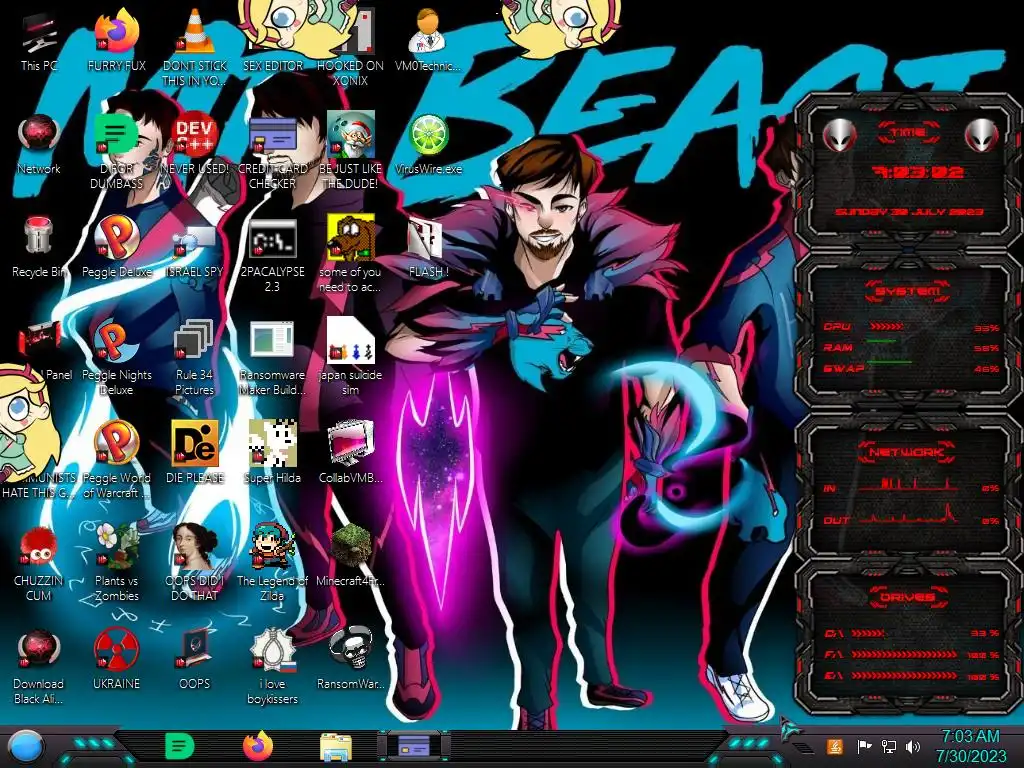Open the CollabVMB... desktop icon
Viewport: 1024px width, 768px height.
click(x=350, y=452)
